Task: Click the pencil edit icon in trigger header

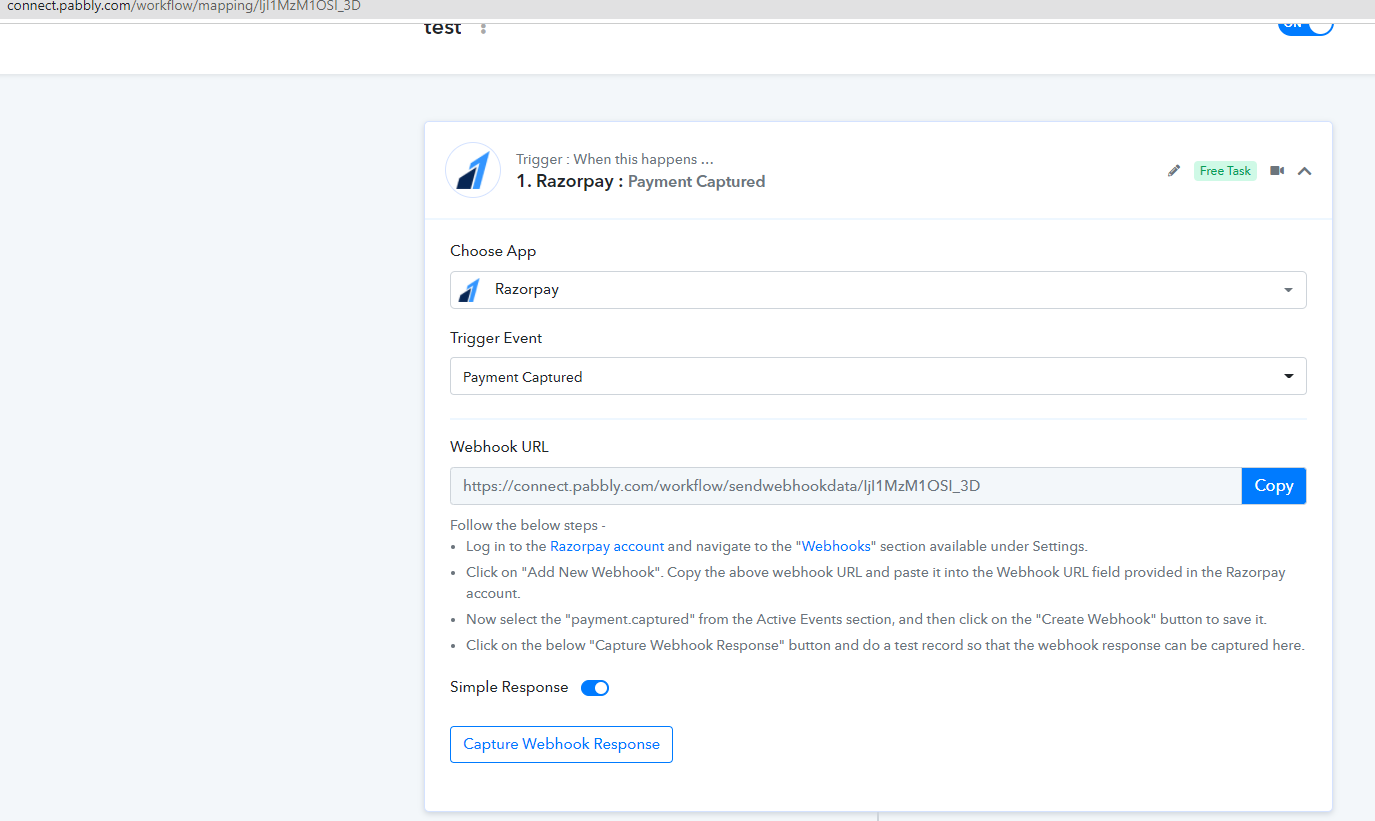Action: coord(1174,171)
